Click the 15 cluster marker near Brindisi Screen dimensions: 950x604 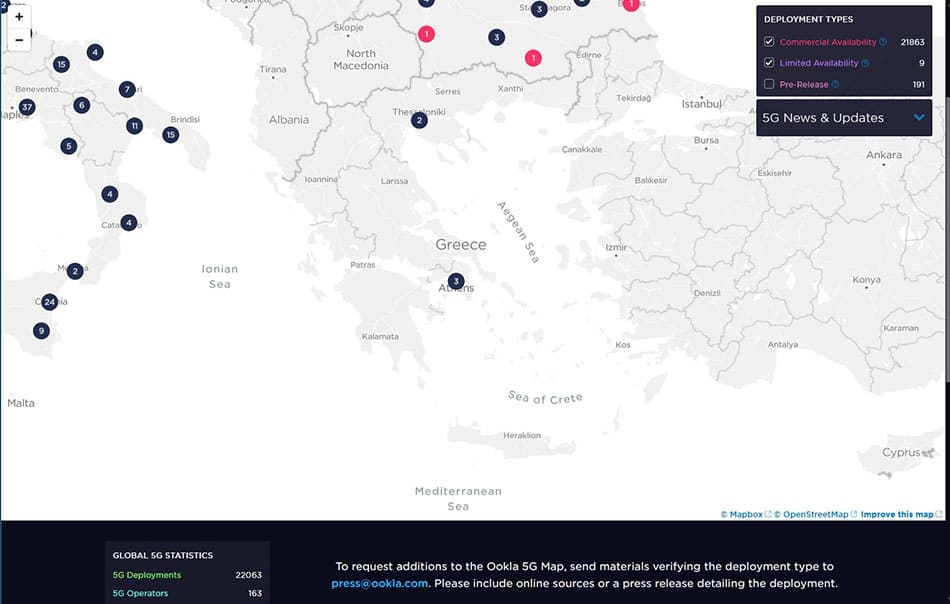click(x=170, y=134)
